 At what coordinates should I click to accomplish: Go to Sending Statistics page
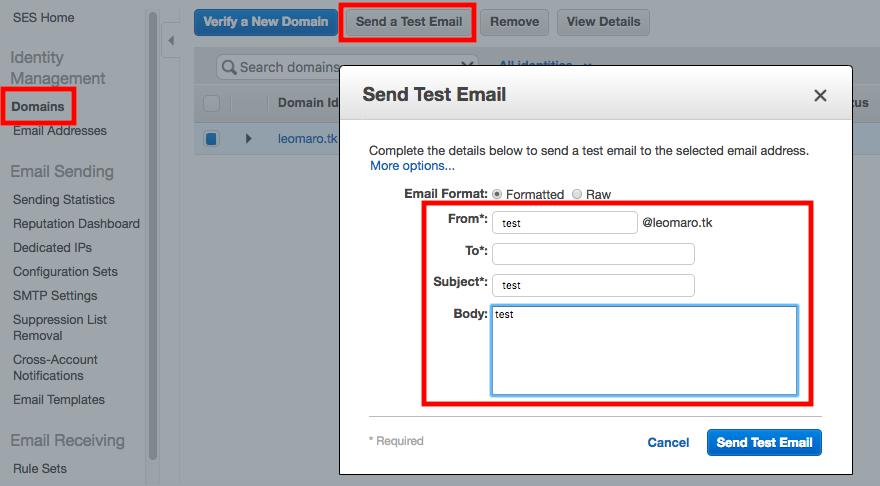(x=64, y=200)
